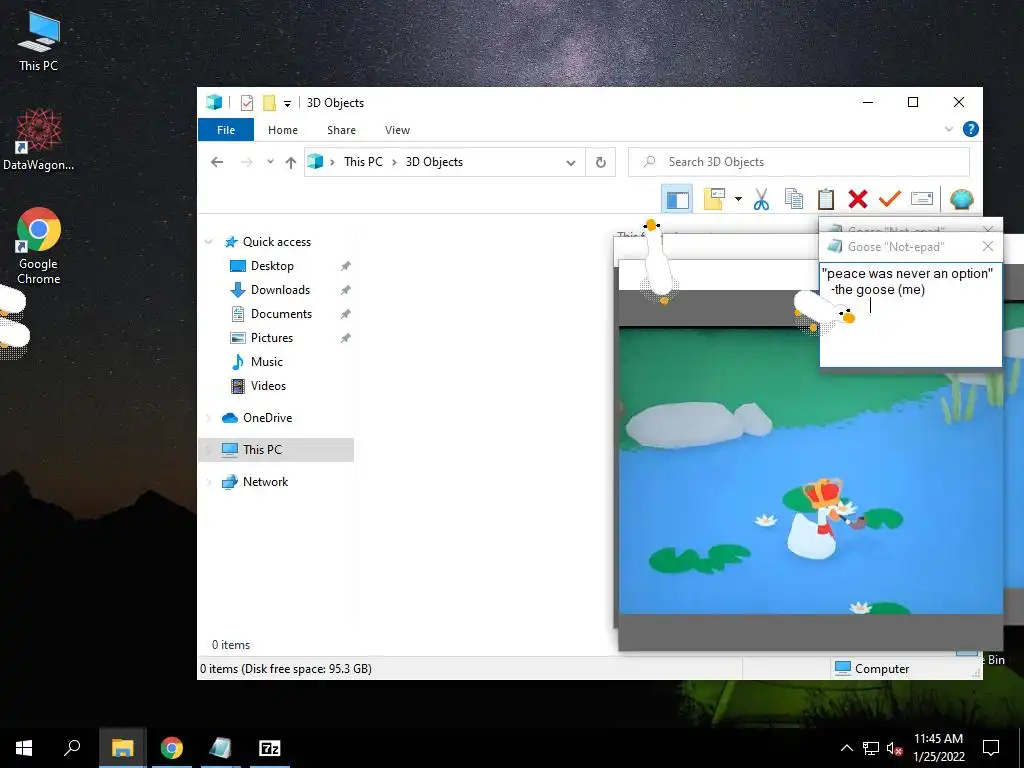The height and width of the screenshot is (768, 1024).
Task: Open This PC desktop shortcut
Action: coord(38,41)
